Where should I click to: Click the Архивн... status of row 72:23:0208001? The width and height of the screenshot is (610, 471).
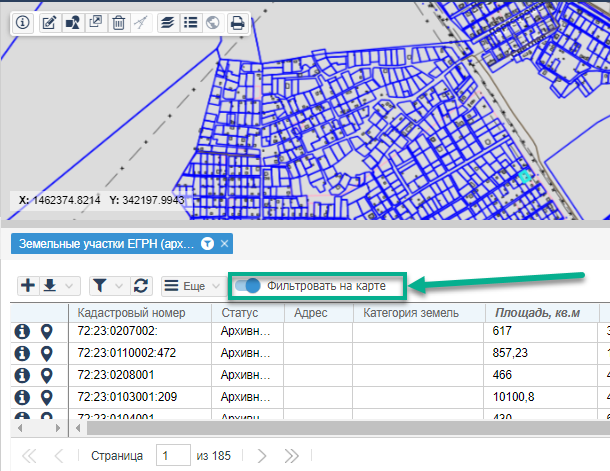(247, 375)
